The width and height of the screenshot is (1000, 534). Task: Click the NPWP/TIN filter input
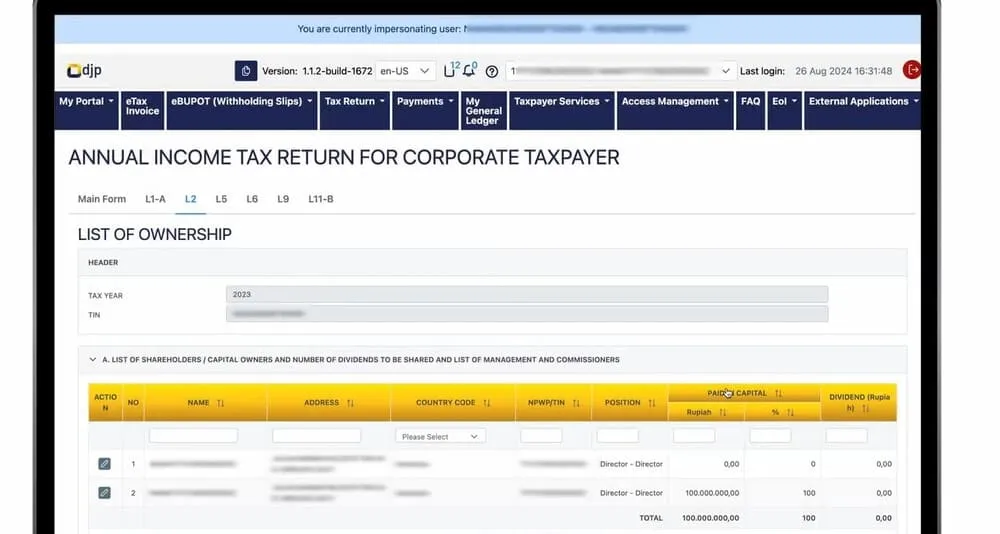(x=541, y=436)
